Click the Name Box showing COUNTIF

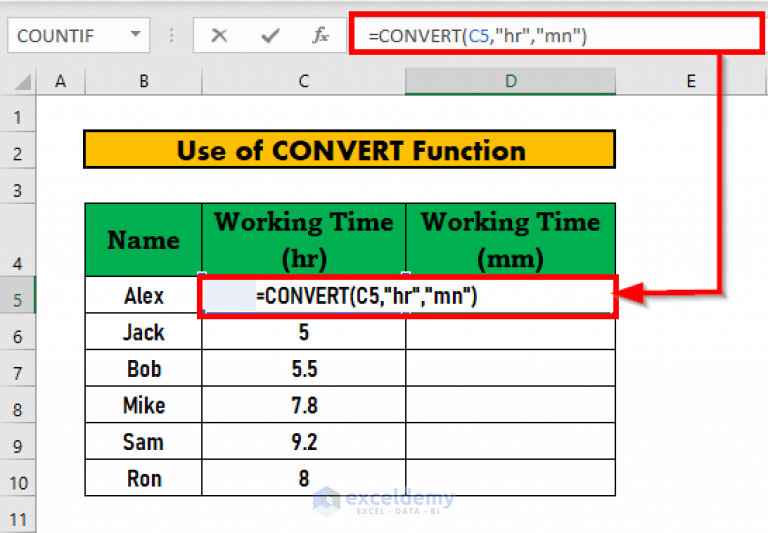coord(78,35)
